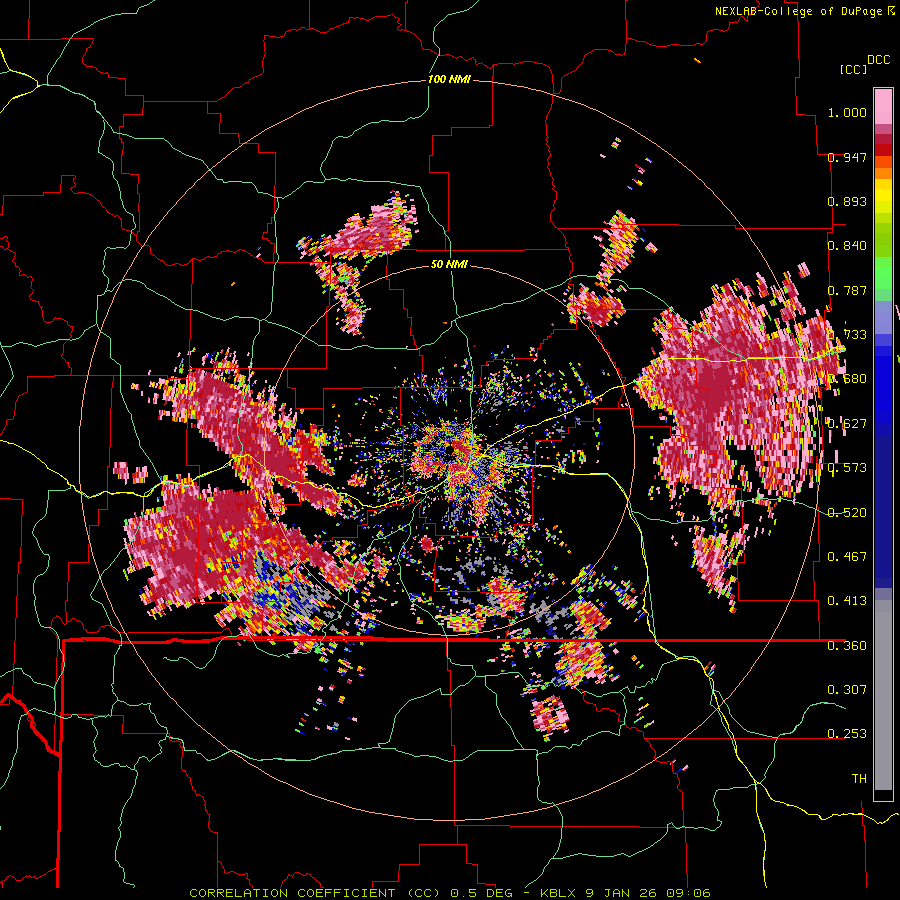900x900 pixels.
Task: Pick the light pink color bar segment
Action: tap(883, 106)
